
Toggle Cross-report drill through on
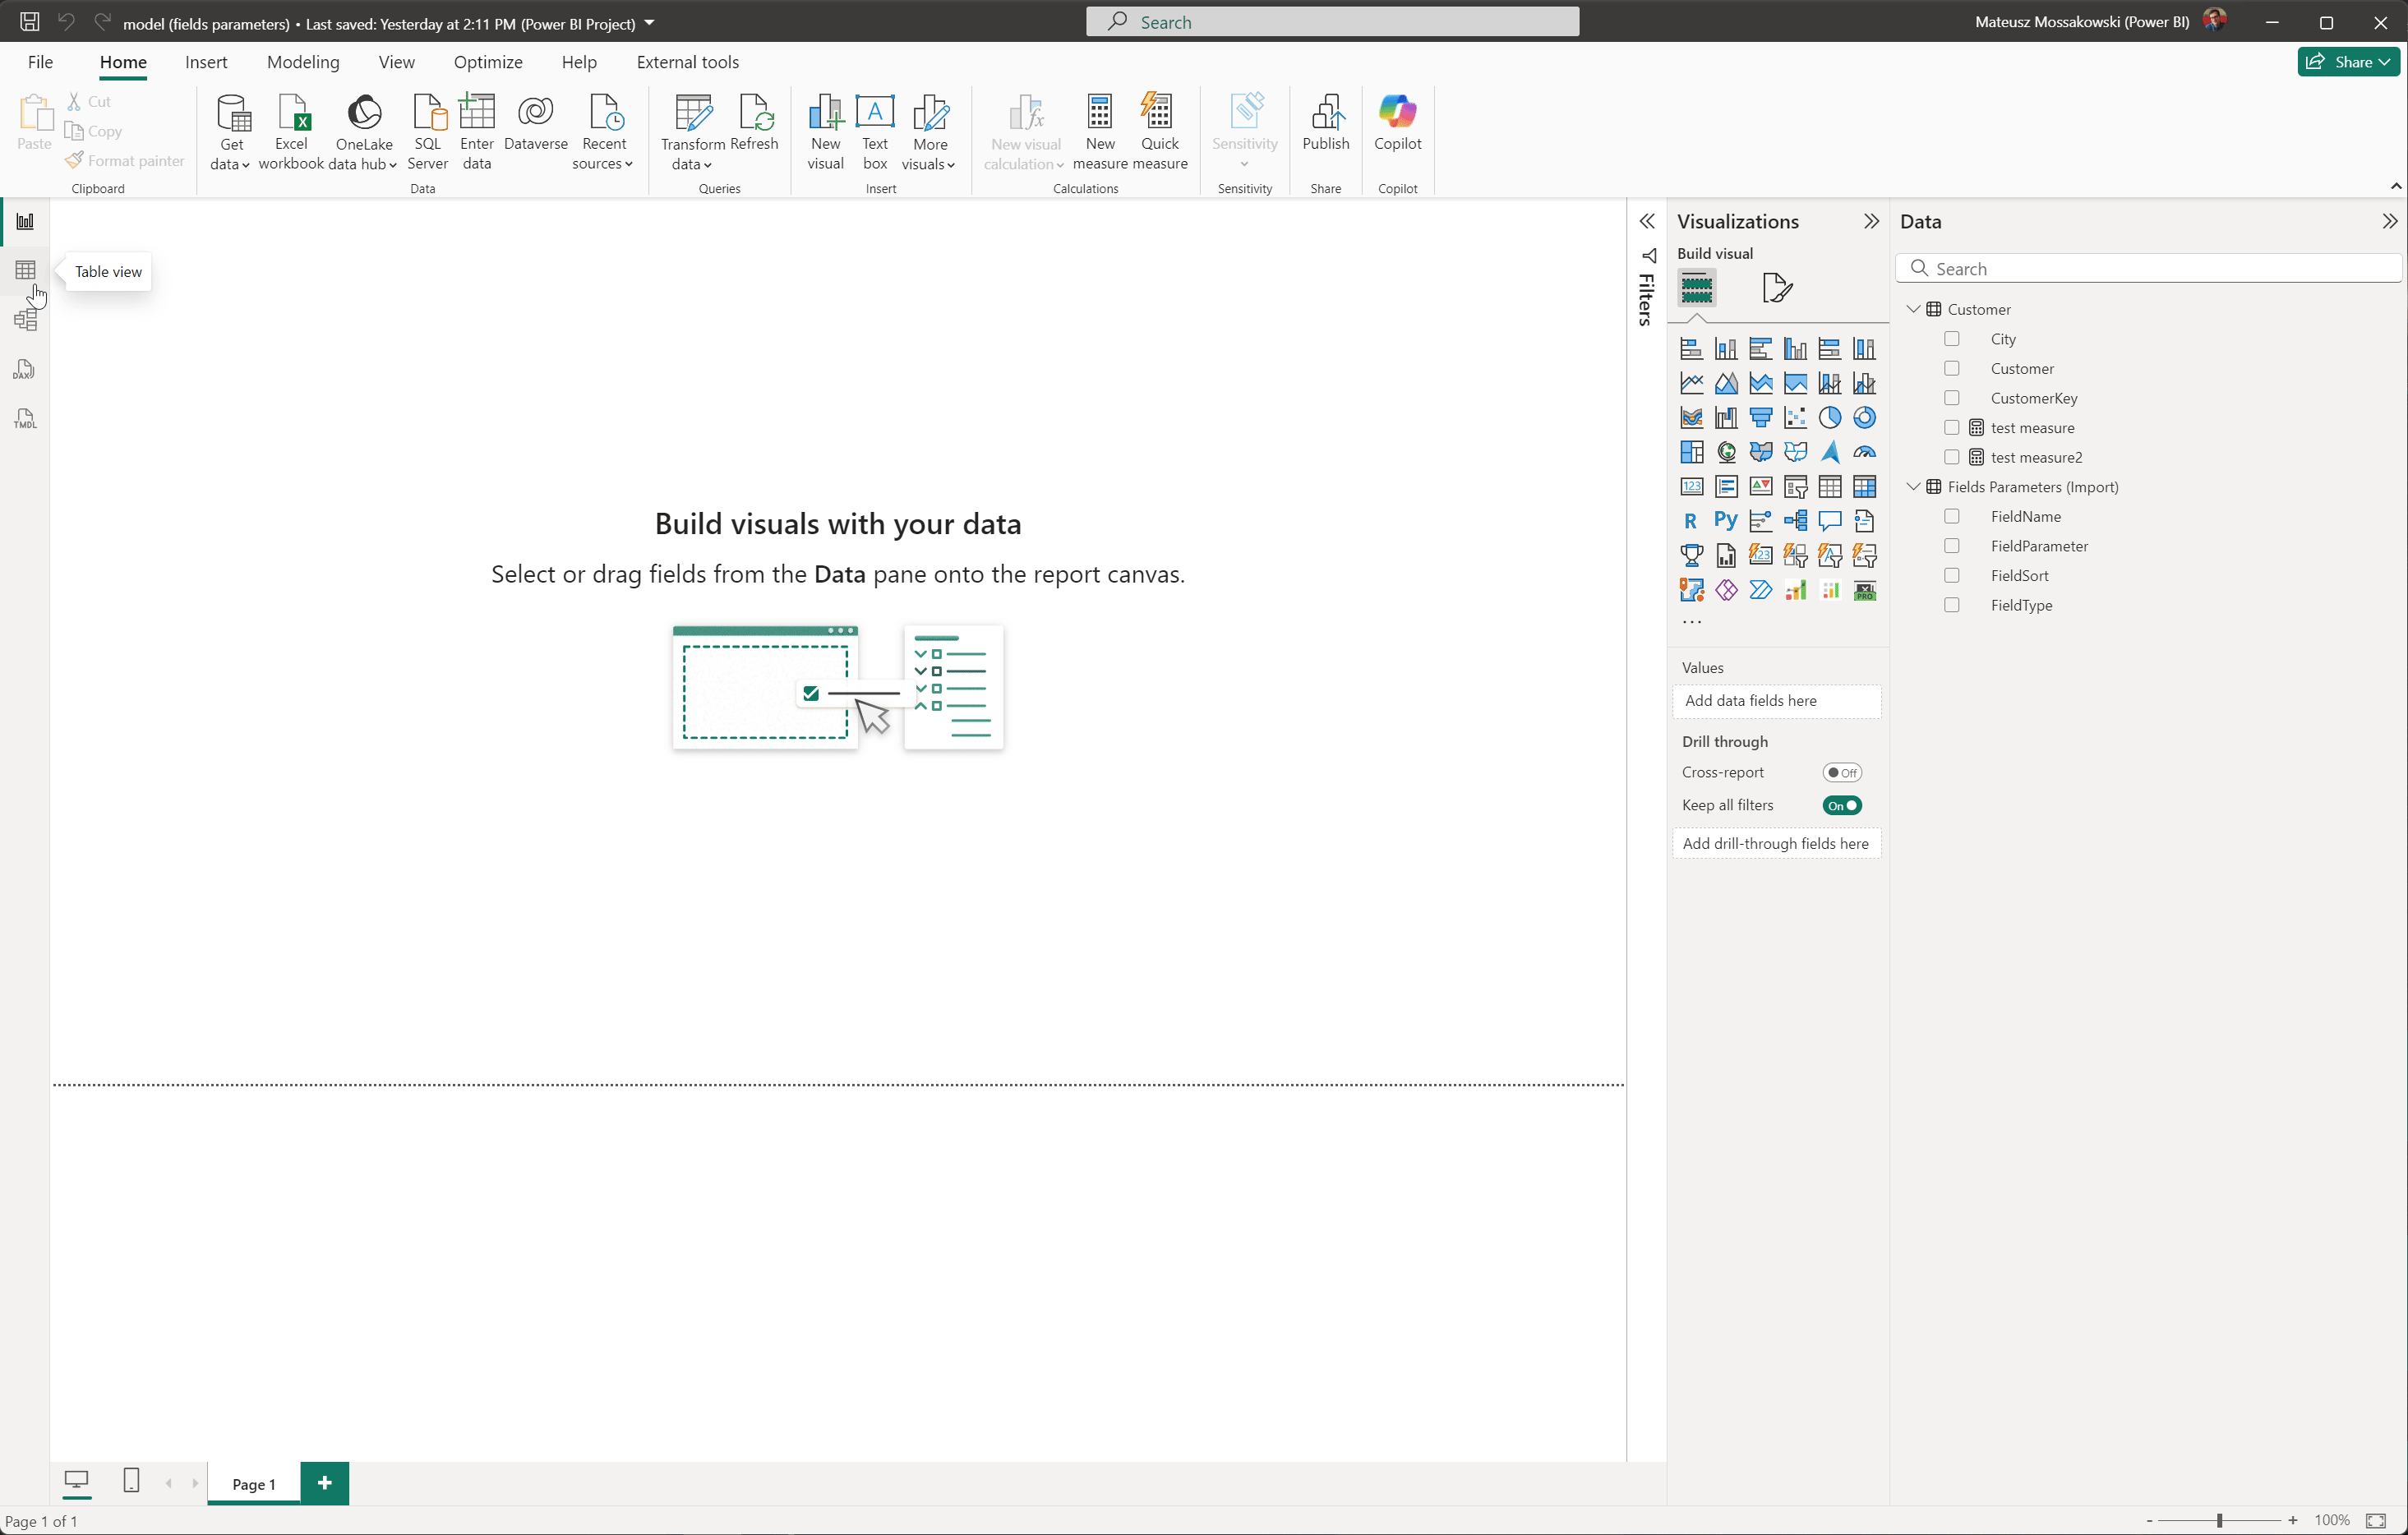[x=1842, y=773]
